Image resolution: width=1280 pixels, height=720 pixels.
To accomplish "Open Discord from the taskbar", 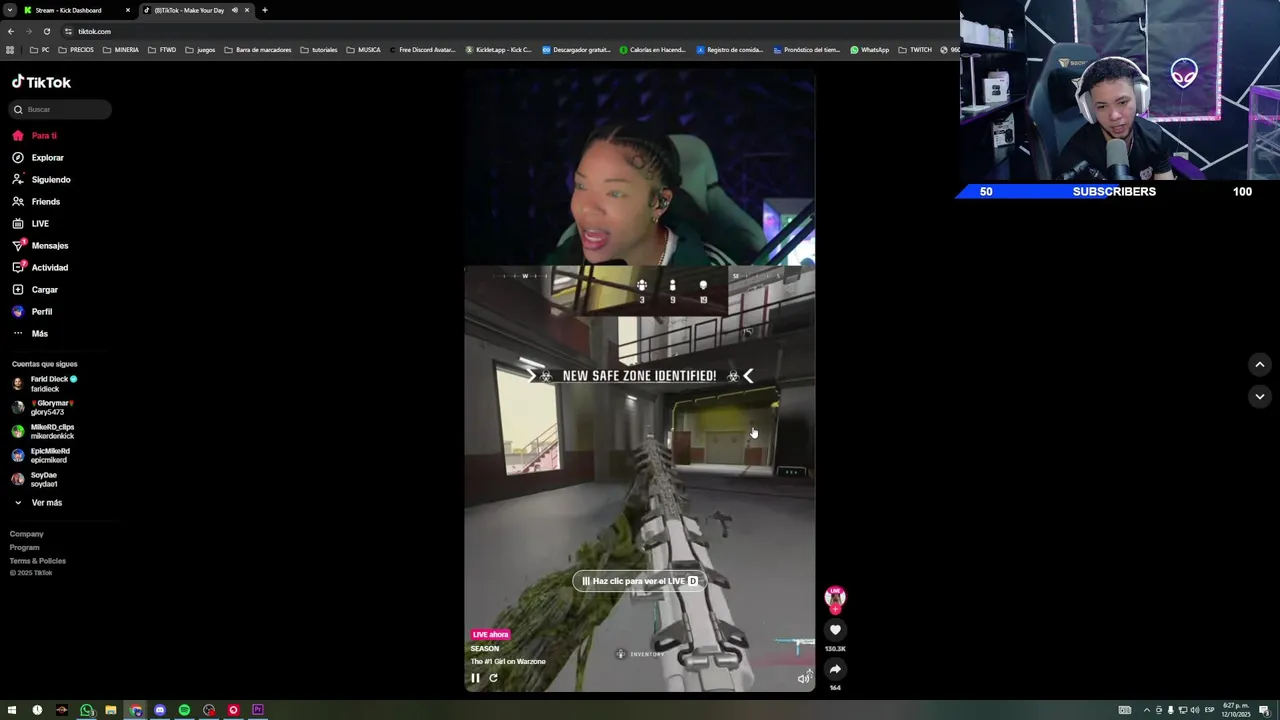I will 160,710.
